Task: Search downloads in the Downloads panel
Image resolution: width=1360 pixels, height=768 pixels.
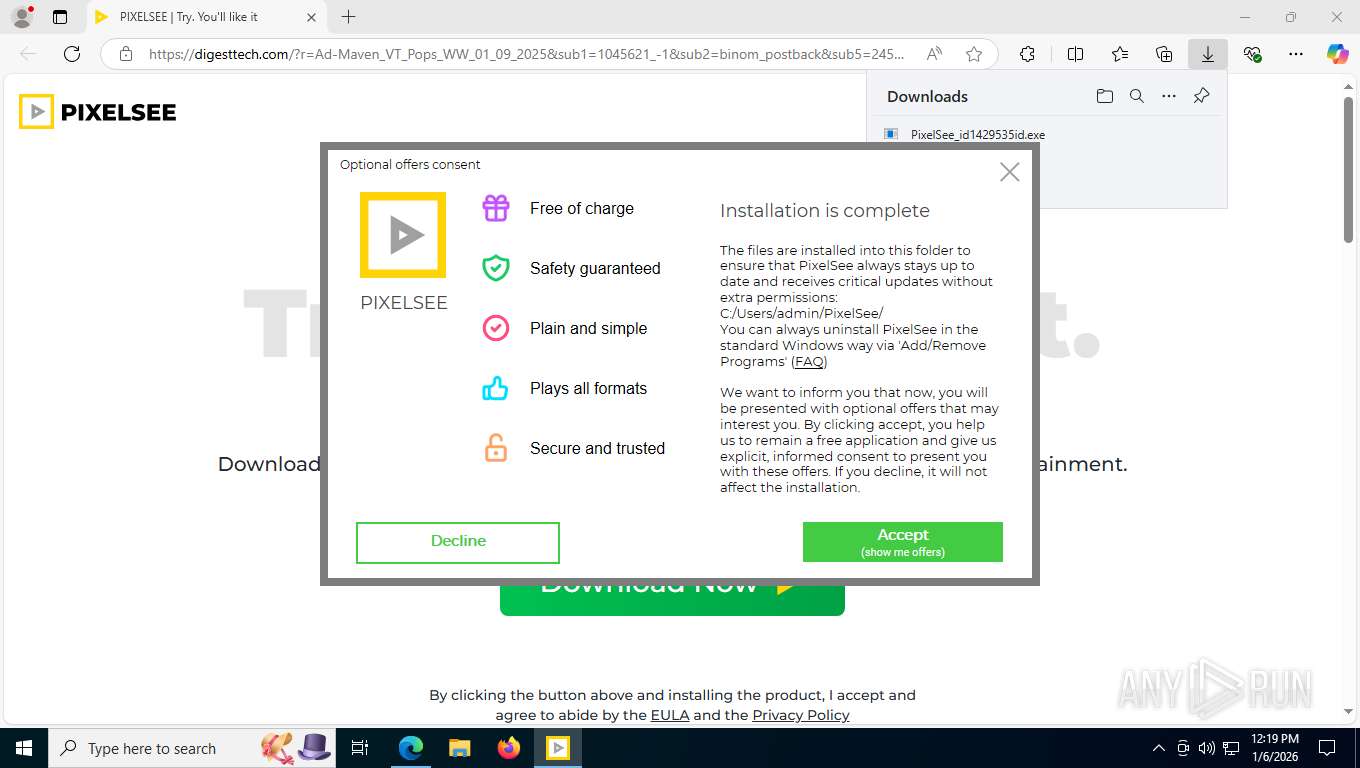Action: pos(1136,96)
